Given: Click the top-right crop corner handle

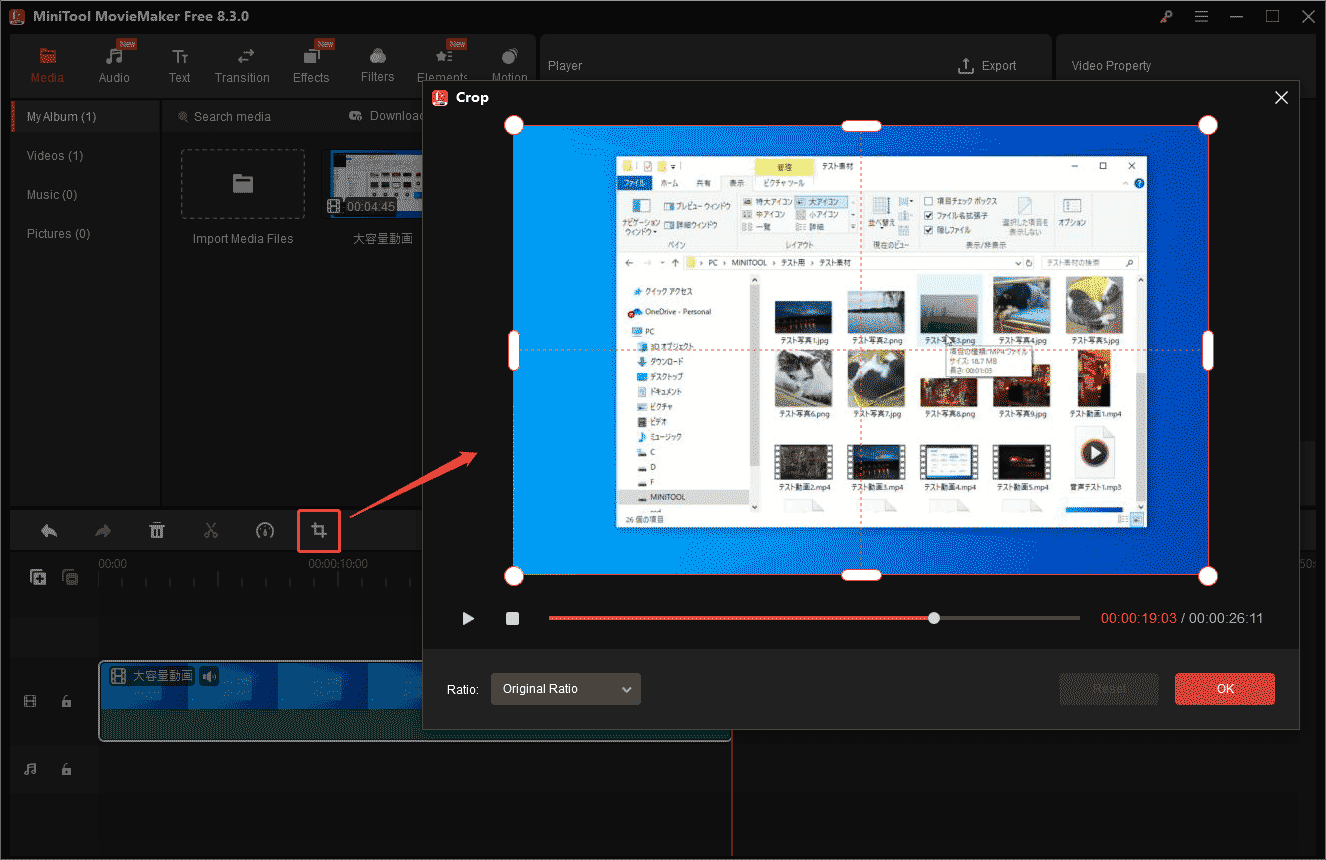Looking at the screenshot, I should 1208,125.
